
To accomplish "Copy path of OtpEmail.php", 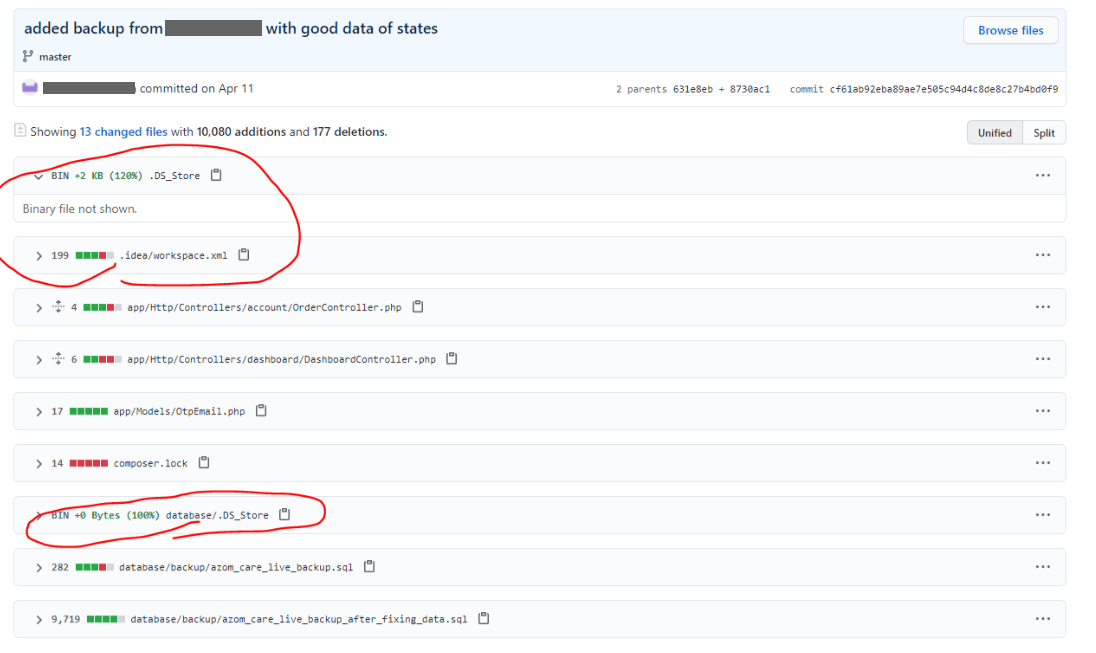I will coord(261,410).
